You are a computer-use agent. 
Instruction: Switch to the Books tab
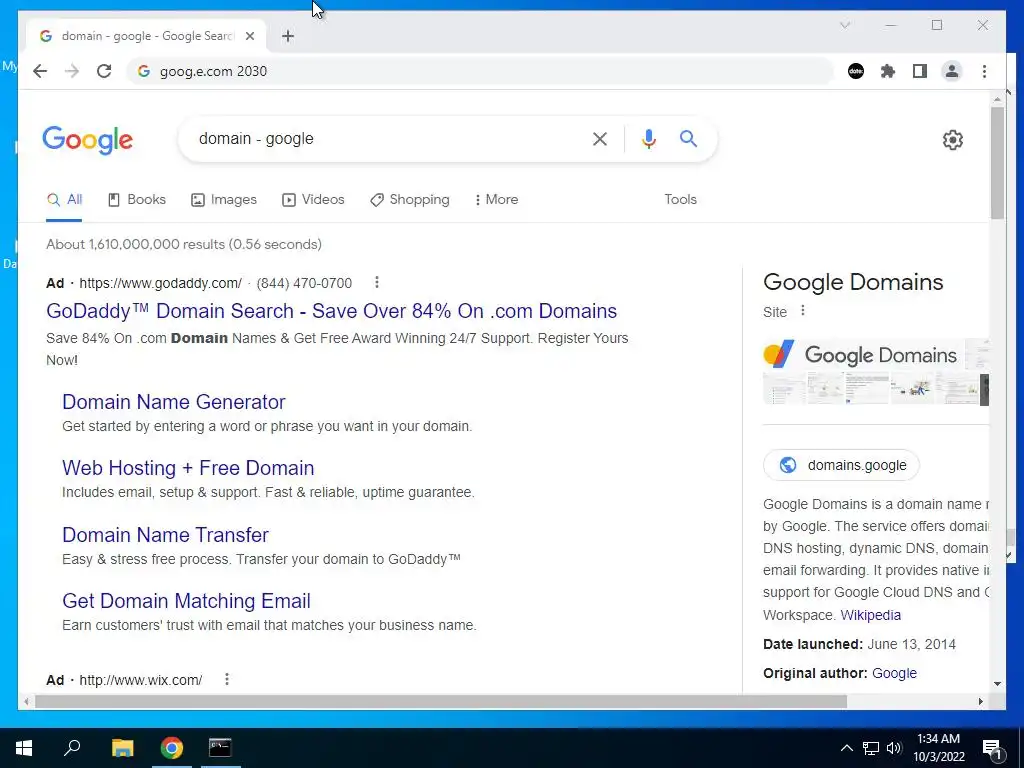click(136, 199)
